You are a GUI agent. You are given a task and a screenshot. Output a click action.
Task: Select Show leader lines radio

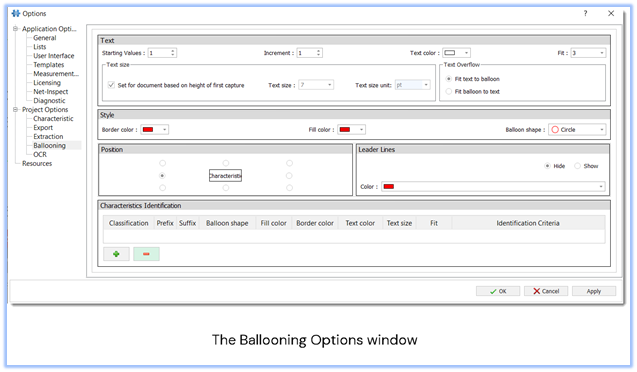point(577,166)
